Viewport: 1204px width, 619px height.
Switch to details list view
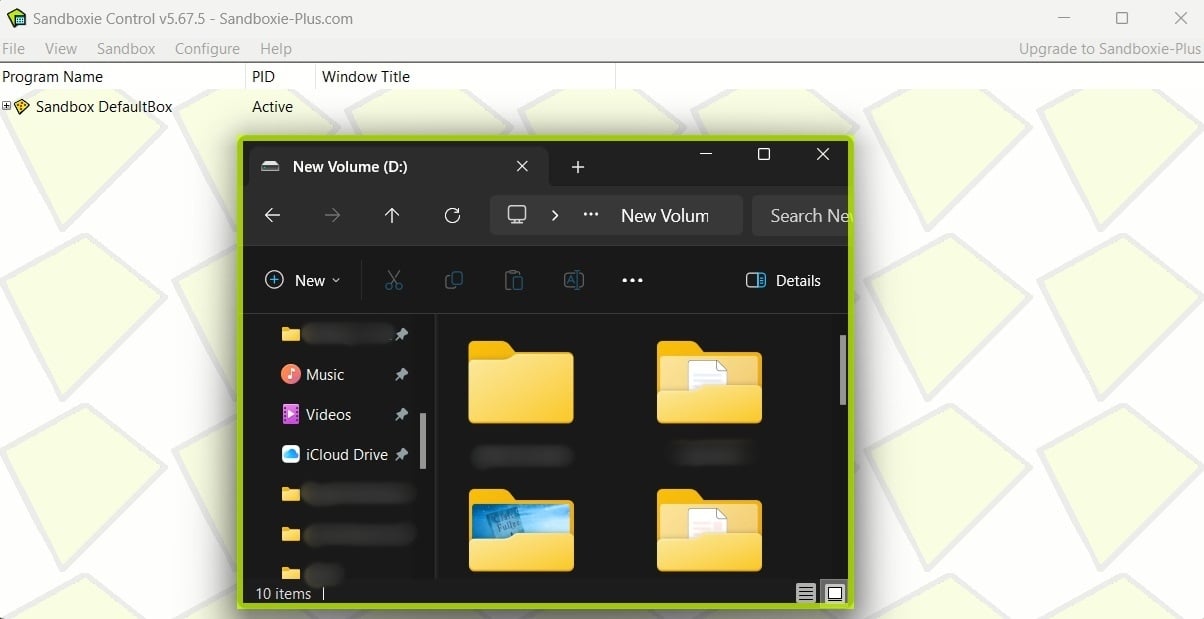coord(806,593)
